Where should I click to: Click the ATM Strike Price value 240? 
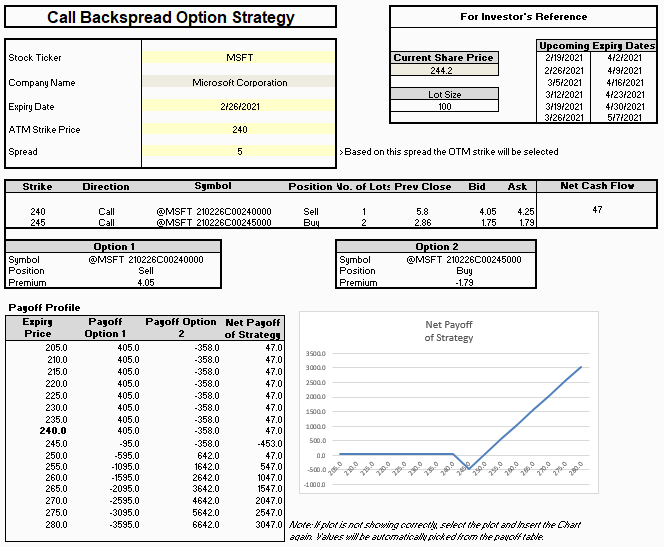[x=239, y=130]
